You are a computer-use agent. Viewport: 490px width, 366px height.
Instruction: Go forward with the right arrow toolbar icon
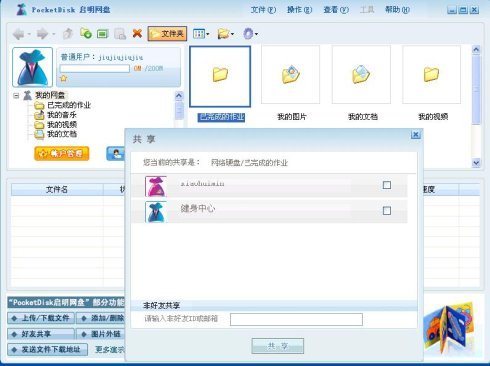pyautogui.click(x=42, y=34)
